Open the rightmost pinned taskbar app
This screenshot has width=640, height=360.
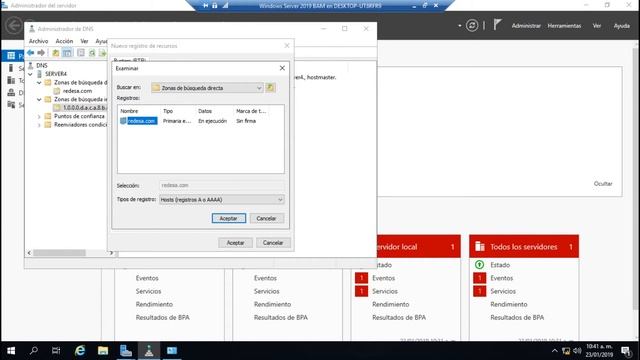pos(172,351)
